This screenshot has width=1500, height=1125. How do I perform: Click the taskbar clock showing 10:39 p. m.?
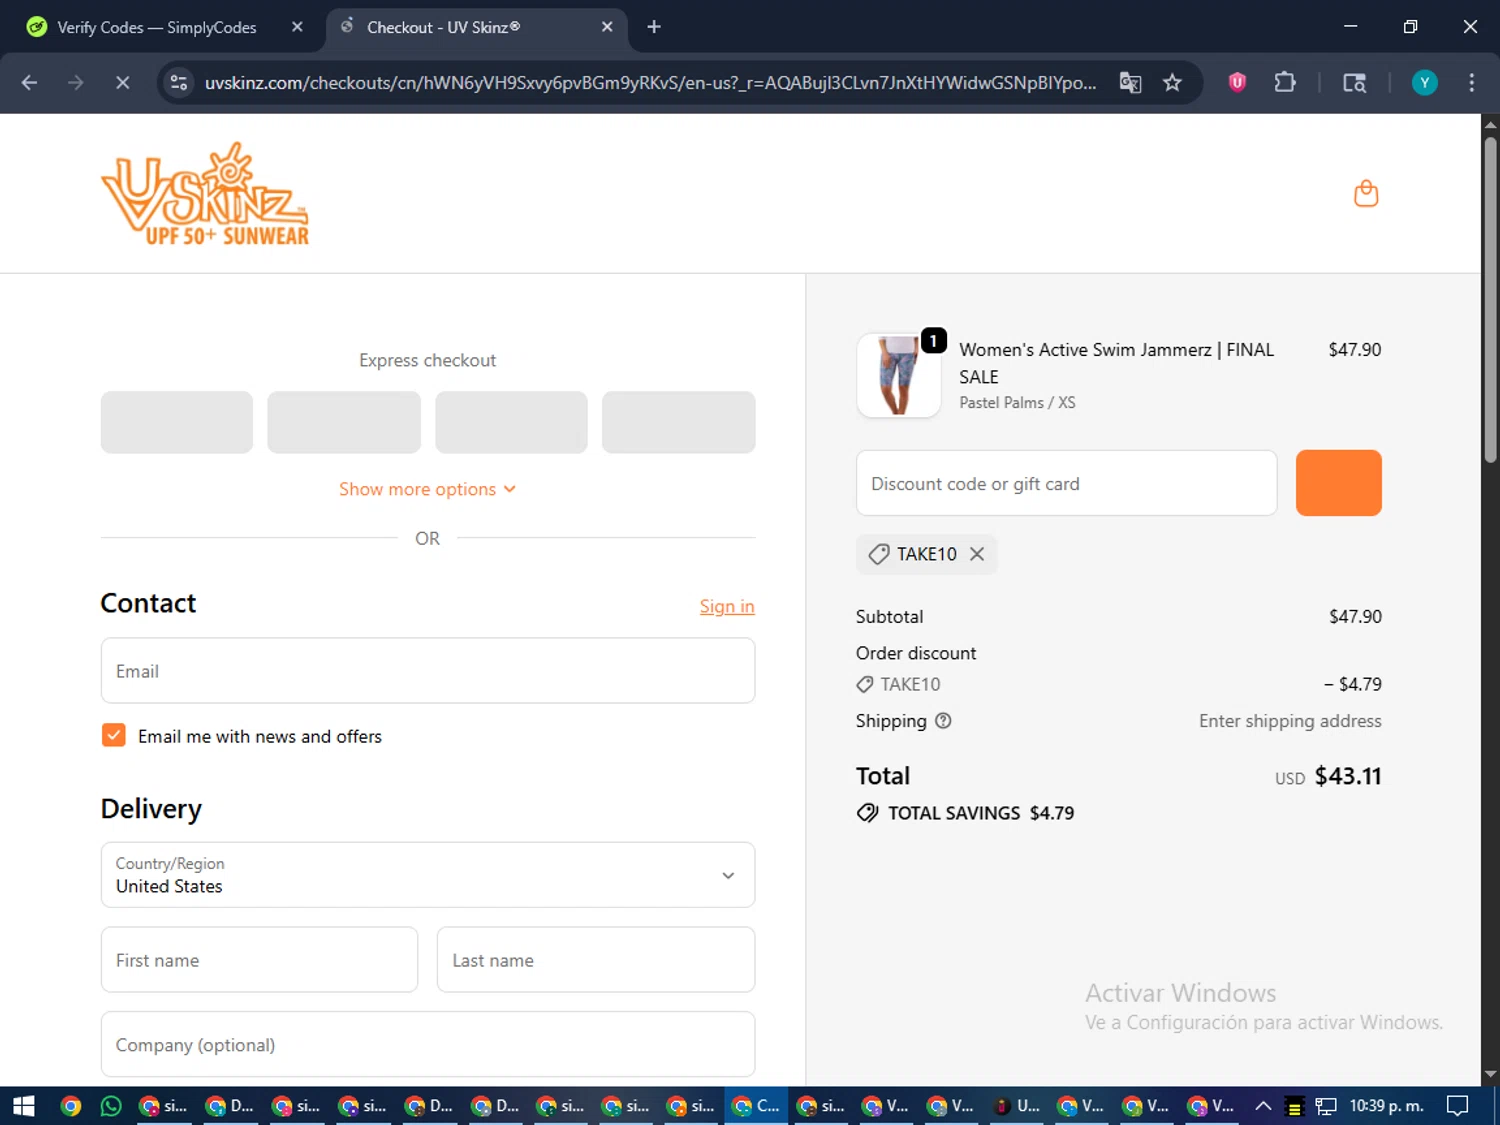(x=1386, y=1106)
